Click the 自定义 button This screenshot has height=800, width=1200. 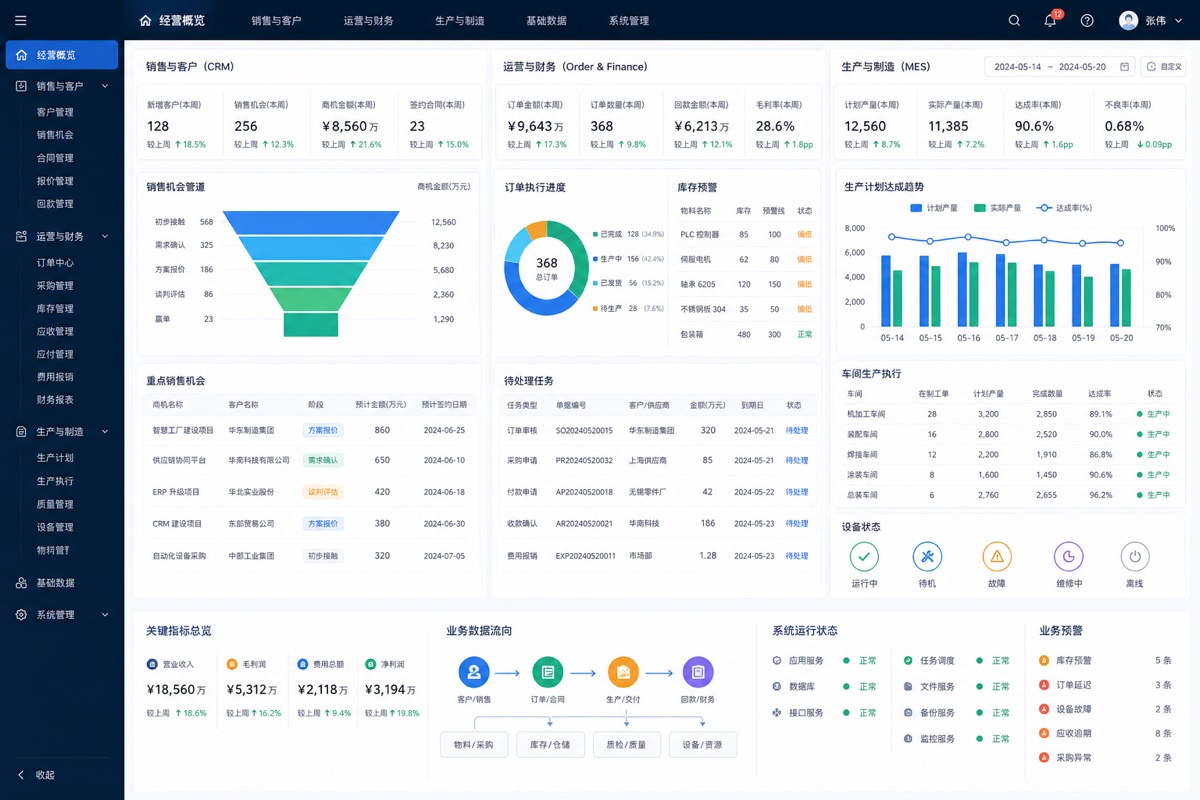coord(1163,67)
